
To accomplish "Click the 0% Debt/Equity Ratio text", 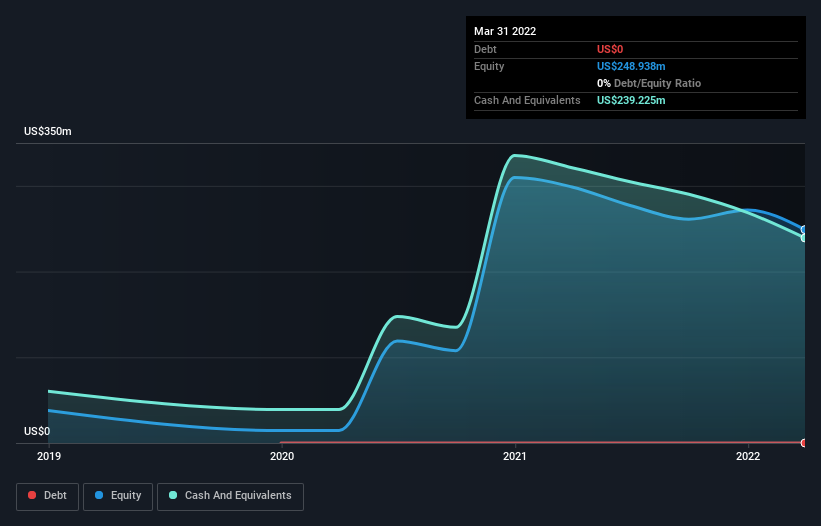I will (649, 83).
